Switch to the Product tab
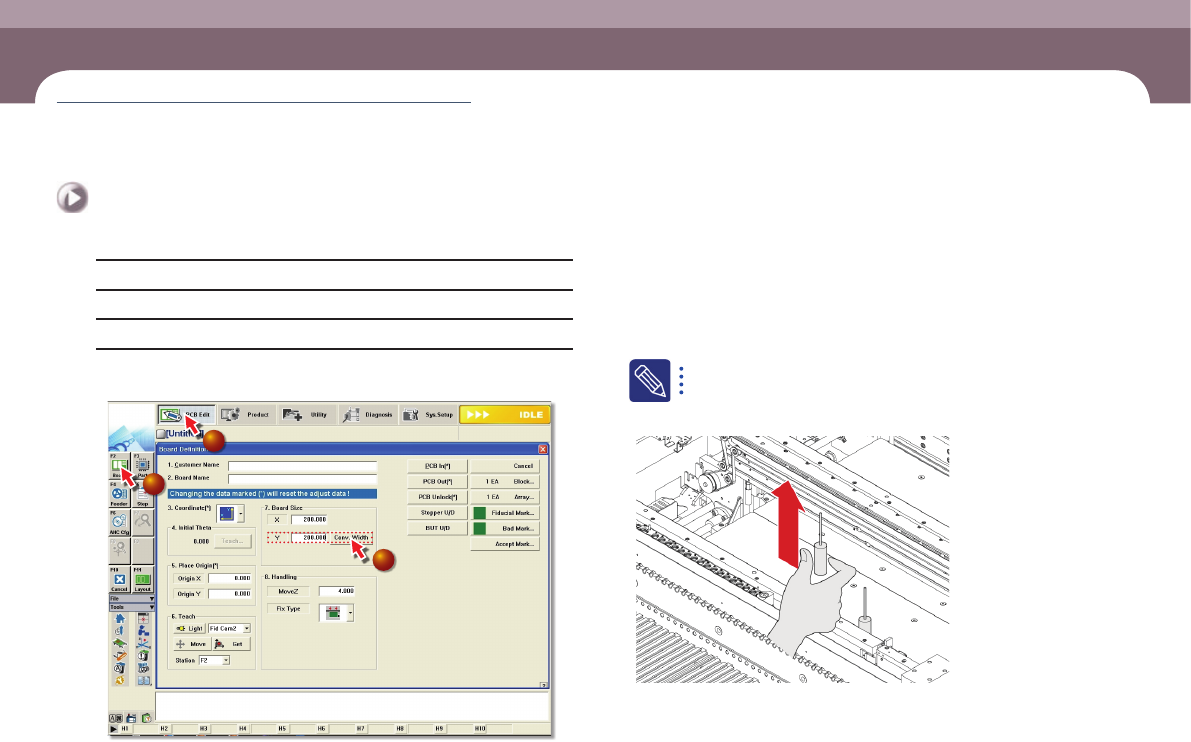 245,415
